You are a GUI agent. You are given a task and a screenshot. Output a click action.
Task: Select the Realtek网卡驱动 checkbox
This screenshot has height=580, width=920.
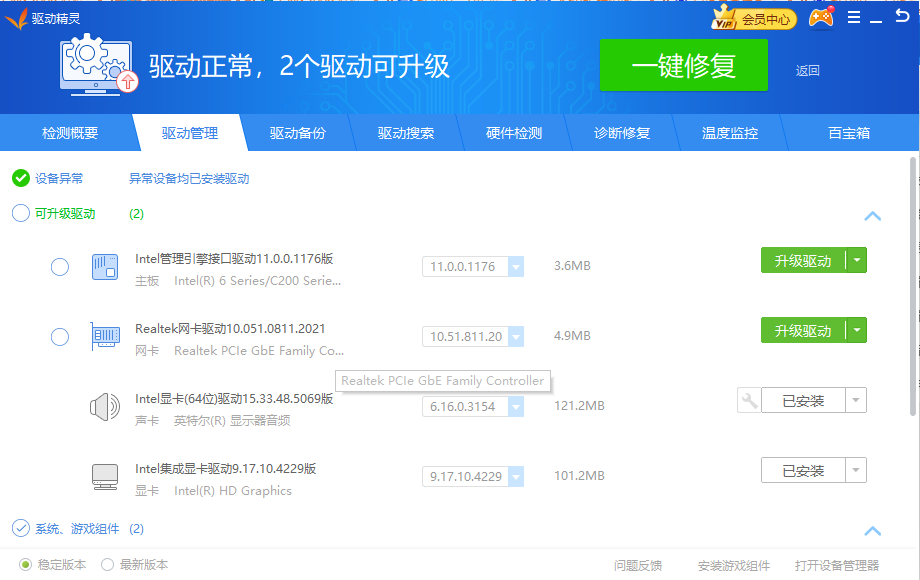click(x=60, y=337)
